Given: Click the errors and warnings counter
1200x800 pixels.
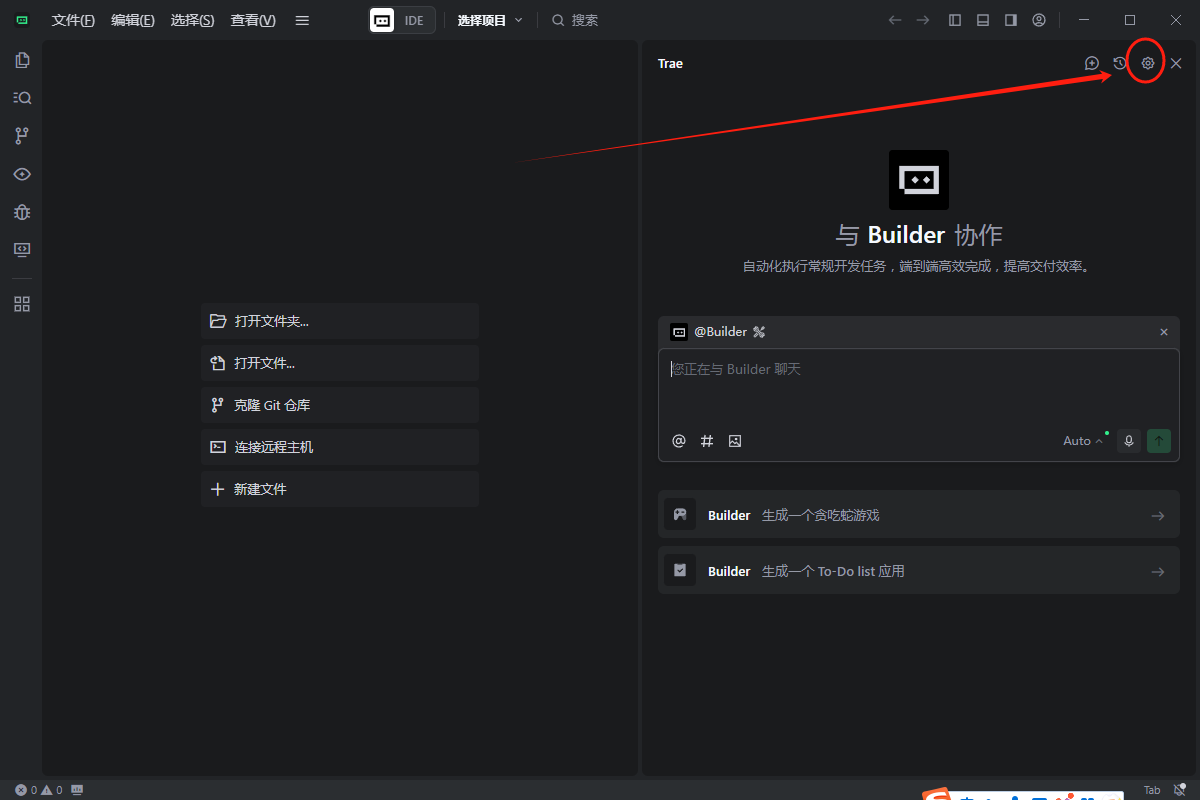Looking at the screenshot, I should (39, 790).
